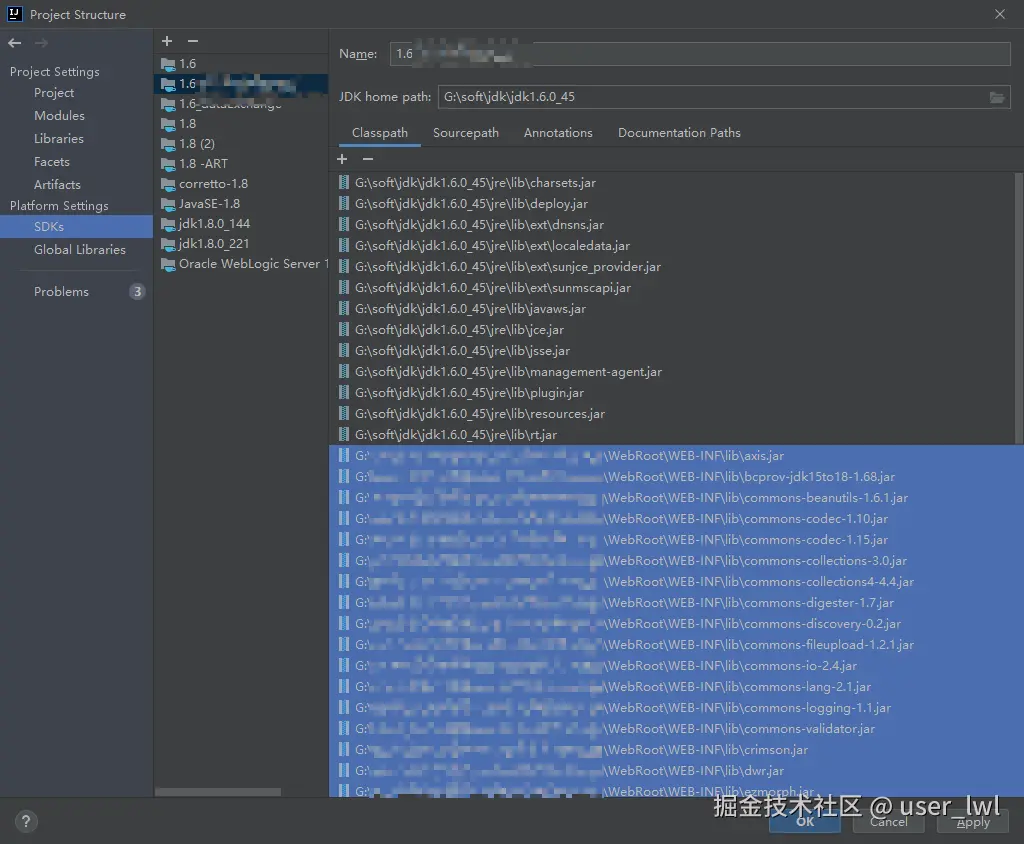Select the commons-validator.jar row
Screen dimensions: 1024x844
tap(677, 728)
